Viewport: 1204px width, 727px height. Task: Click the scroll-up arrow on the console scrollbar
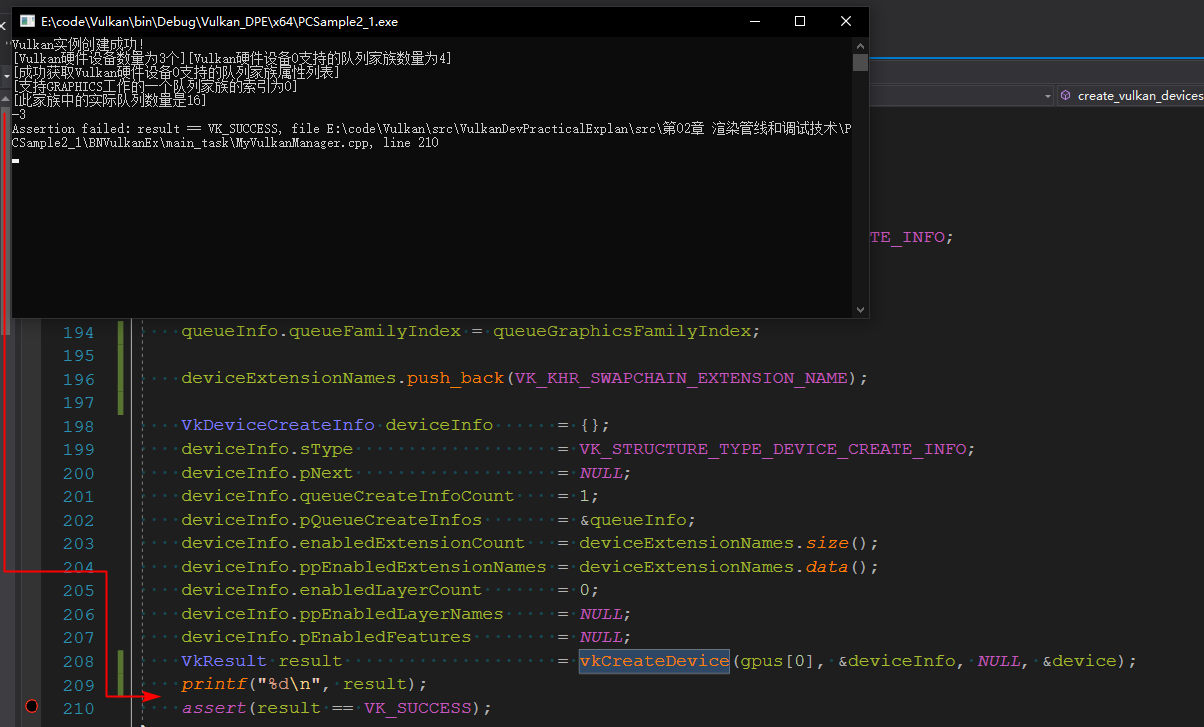click(860, 45)
